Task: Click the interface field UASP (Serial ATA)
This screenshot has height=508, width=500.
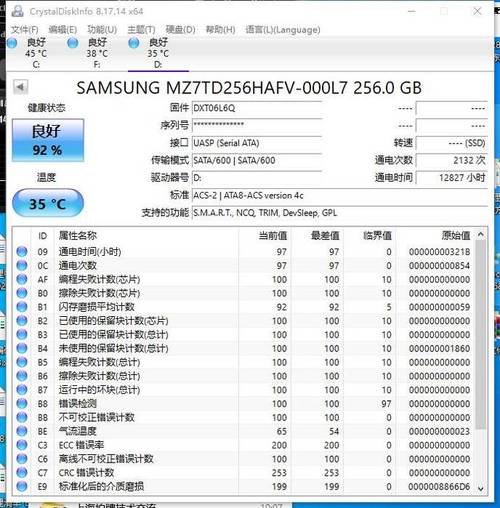Action: point(257,143)
